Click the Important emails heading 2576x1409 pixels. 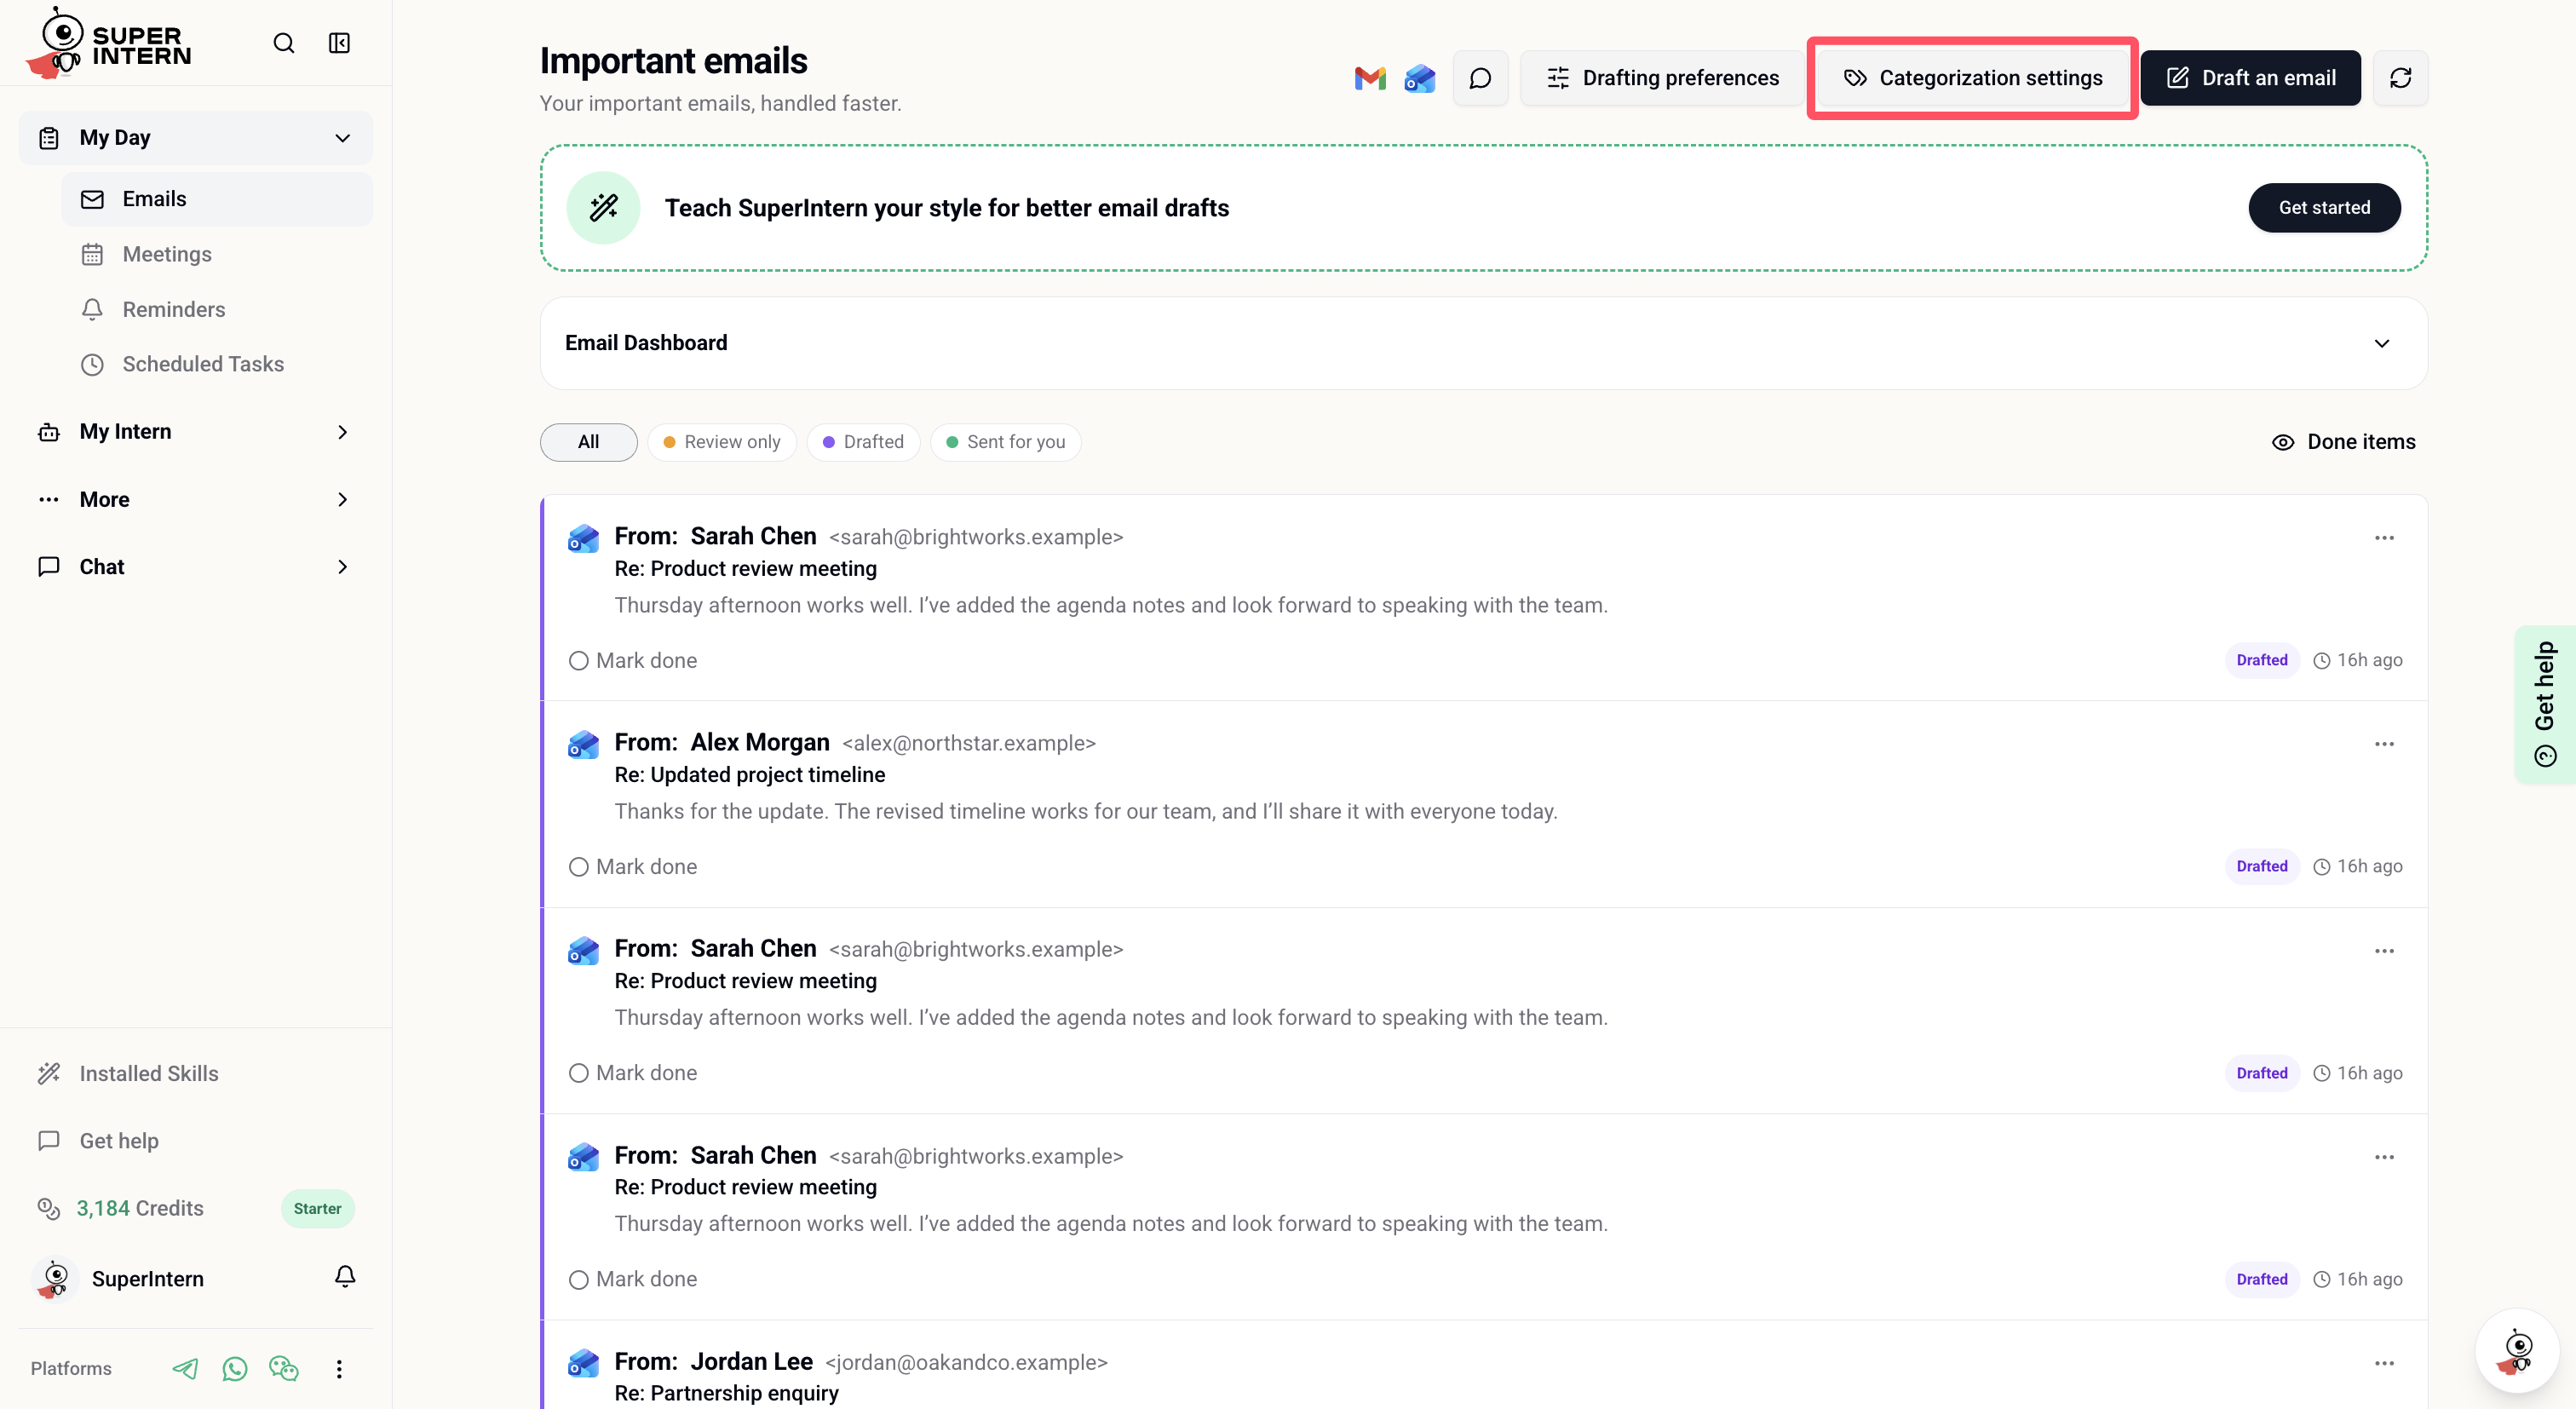673,61
